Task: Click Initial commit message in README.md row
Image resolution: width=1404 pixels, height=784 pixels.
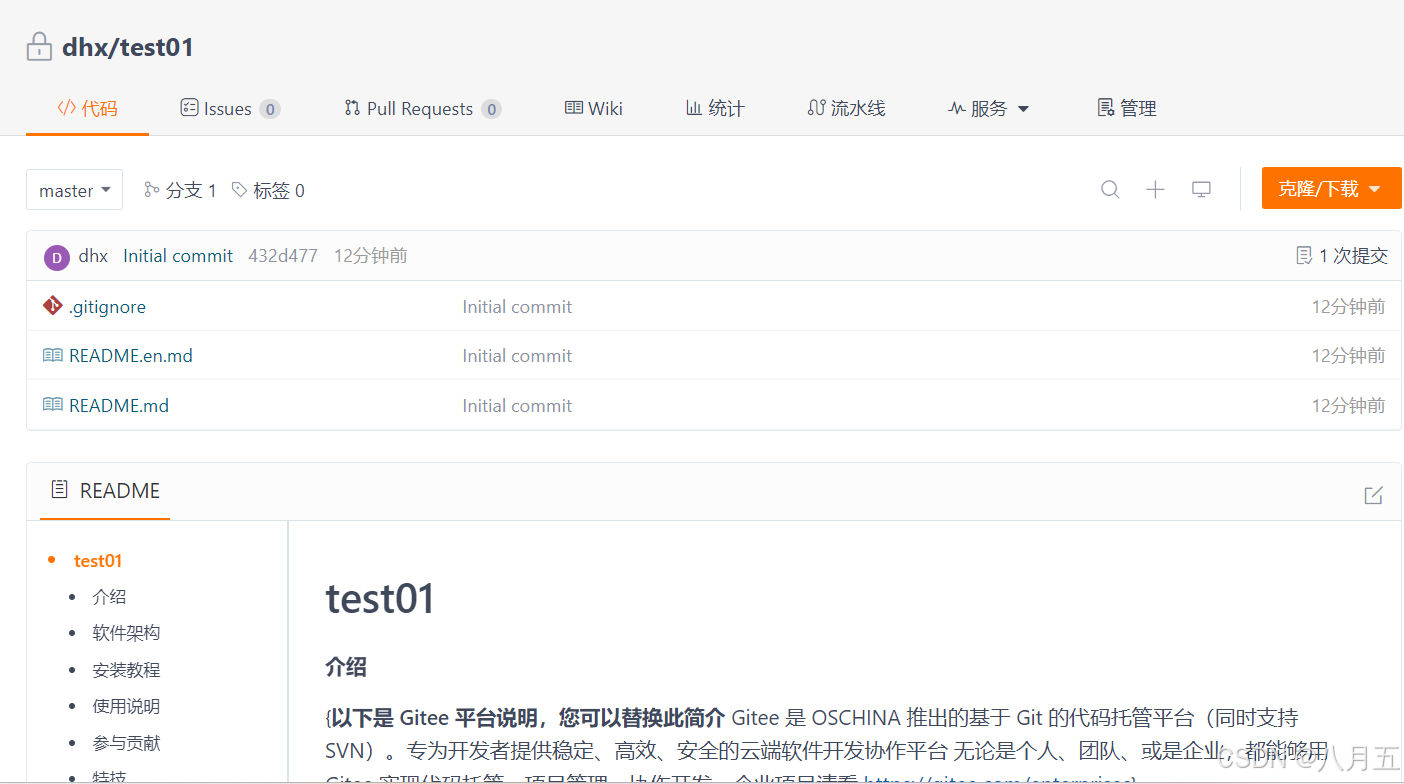Action: tap(517, 405)
